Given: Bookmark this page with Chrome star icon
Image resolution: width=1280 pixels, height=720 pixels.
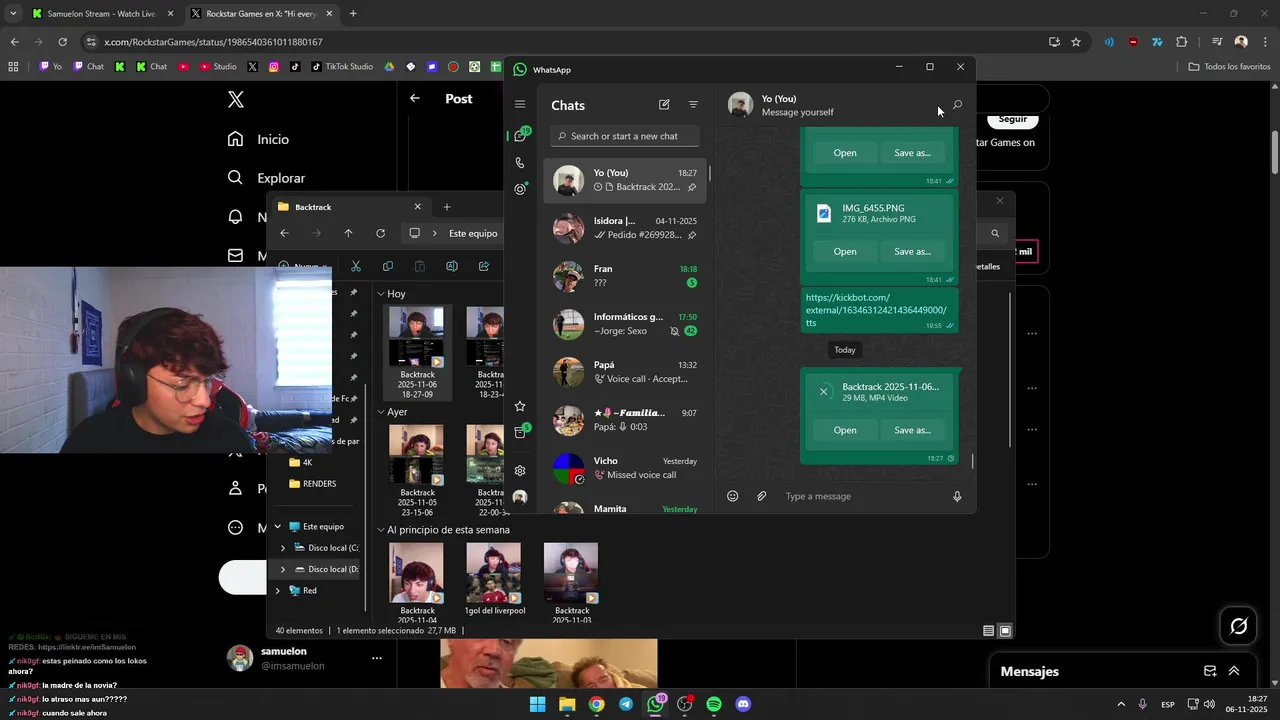Looking at the screenshot, I should [1076, 42].
